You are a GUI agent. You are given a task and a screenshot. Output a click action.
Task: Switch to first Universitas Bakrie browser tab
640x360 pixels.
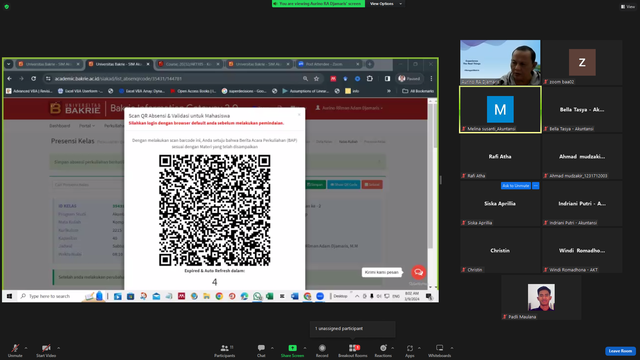pos(48,64)
